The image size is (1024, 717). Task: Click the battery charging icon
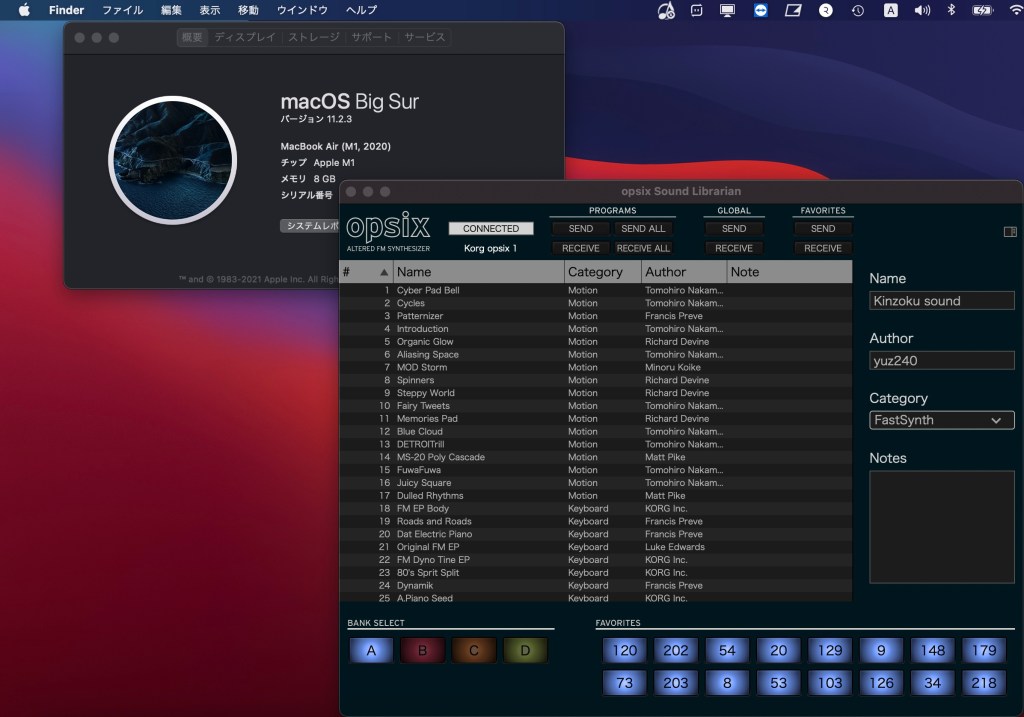click(x=984, y=10)
